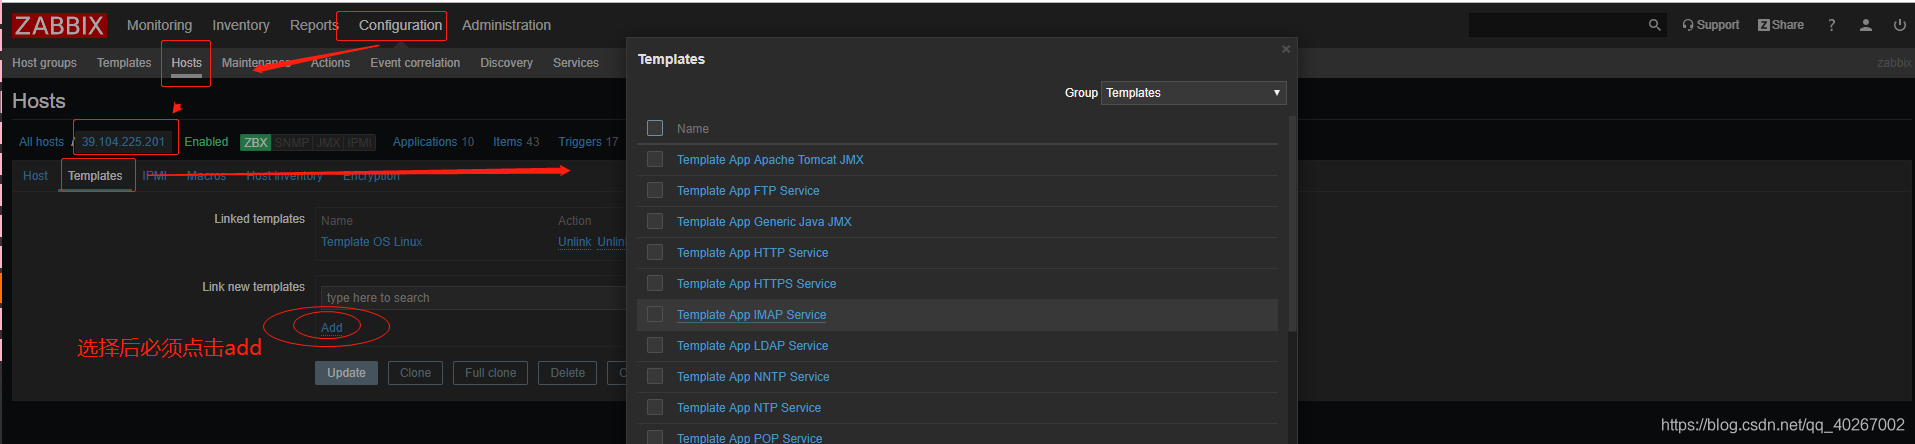Open the Reports menu
The image size is (1915, 444).
point(314,25)
